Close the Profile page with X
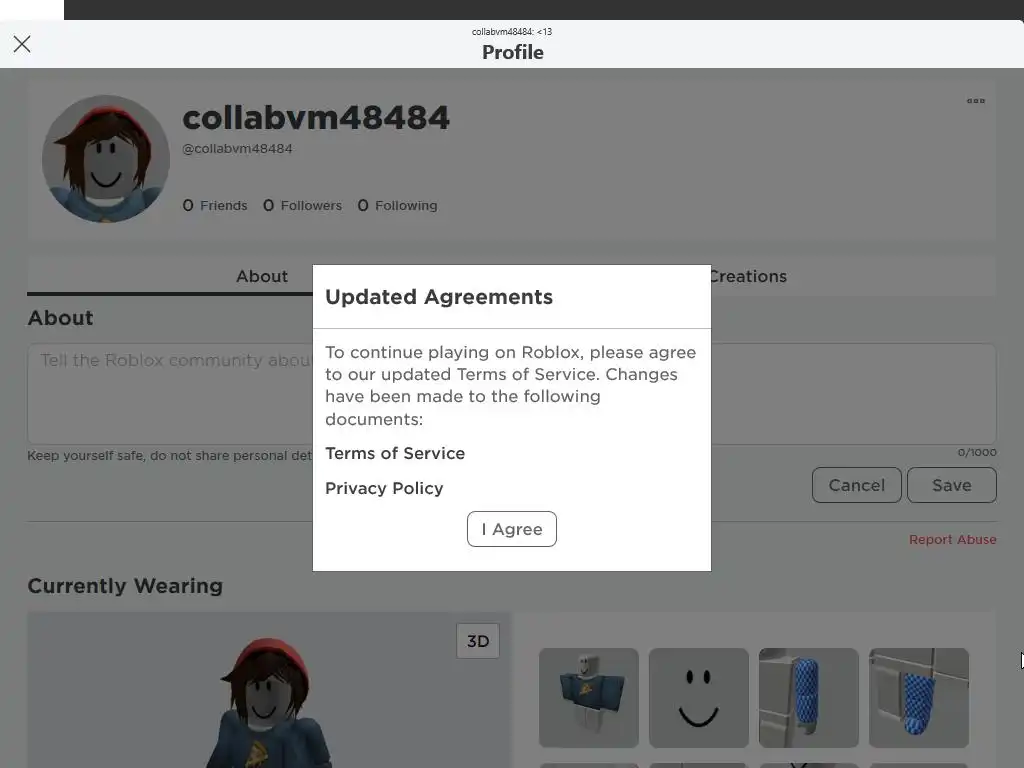The width and height of the screenshot is (1024, 768). click(22, 44)
